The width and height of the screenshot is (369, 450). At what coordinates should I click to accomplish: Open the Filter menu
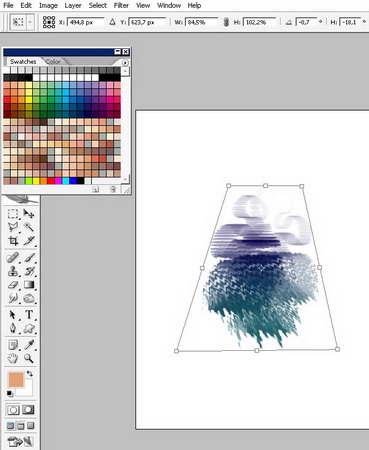pyautogui.click(x=121, y=5)
